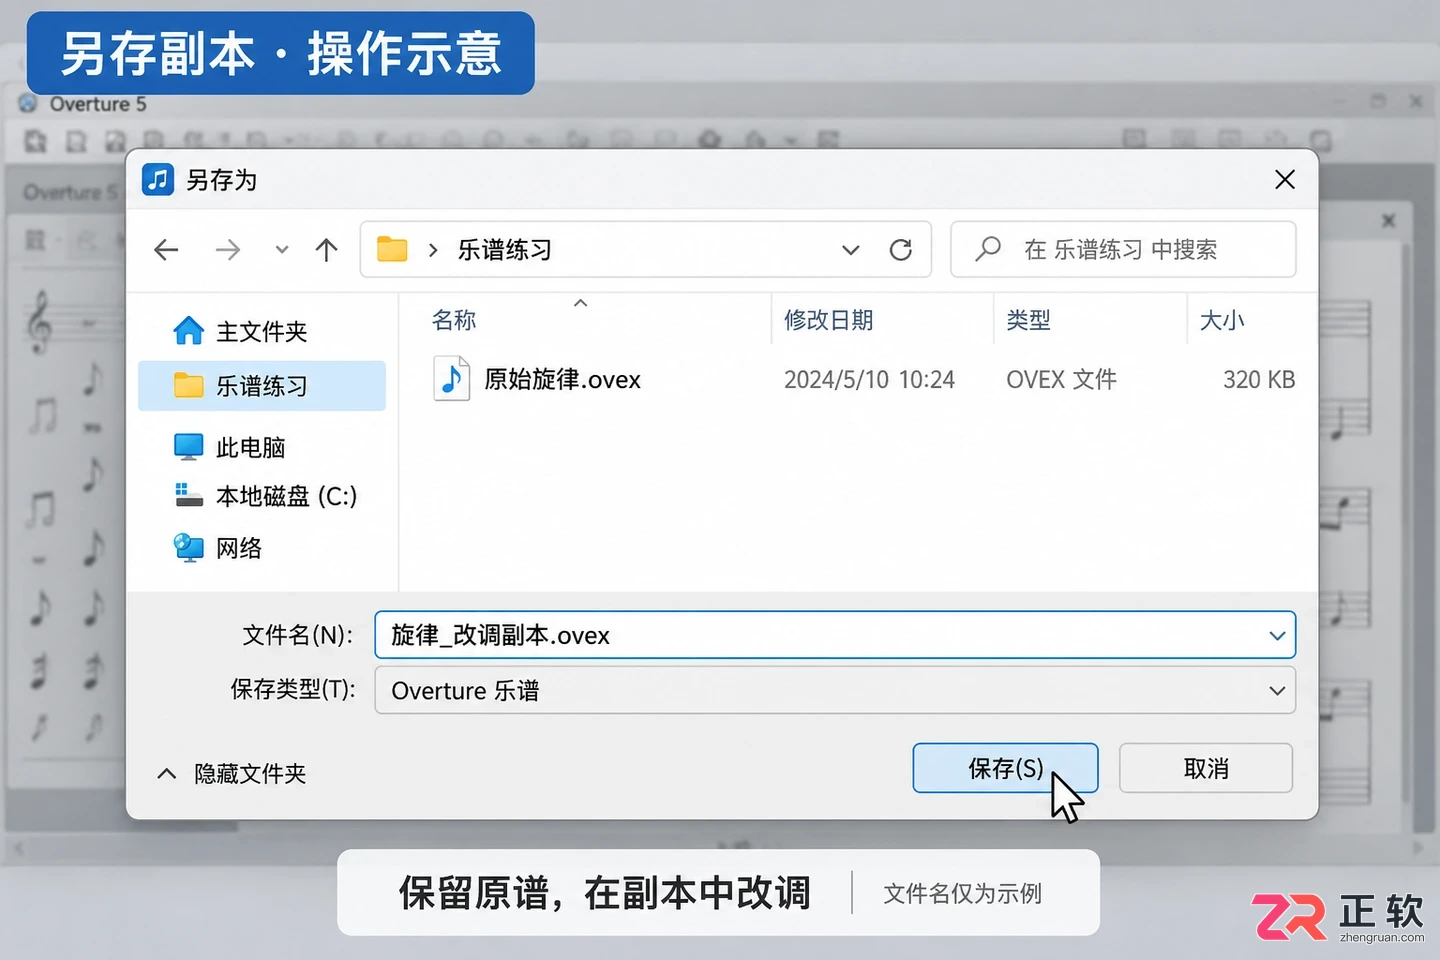
Task: Click the 320 KB size cell
Action: (x=1259, y=380)
